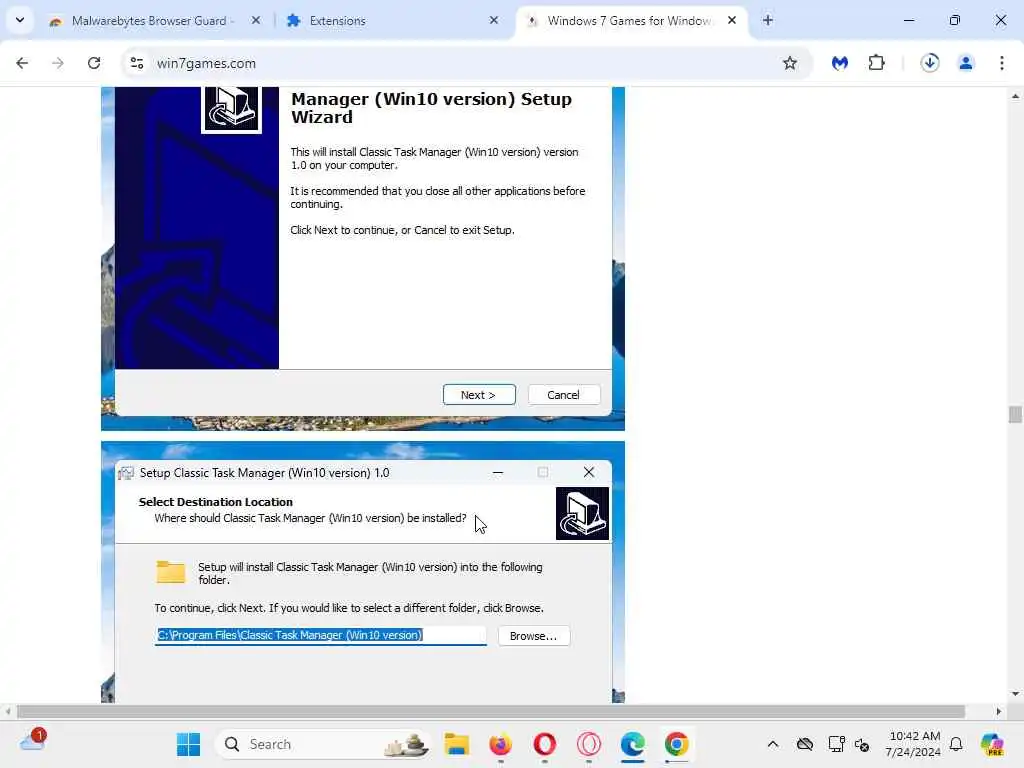Open the Chrome profile avatar

coord(966,63)
